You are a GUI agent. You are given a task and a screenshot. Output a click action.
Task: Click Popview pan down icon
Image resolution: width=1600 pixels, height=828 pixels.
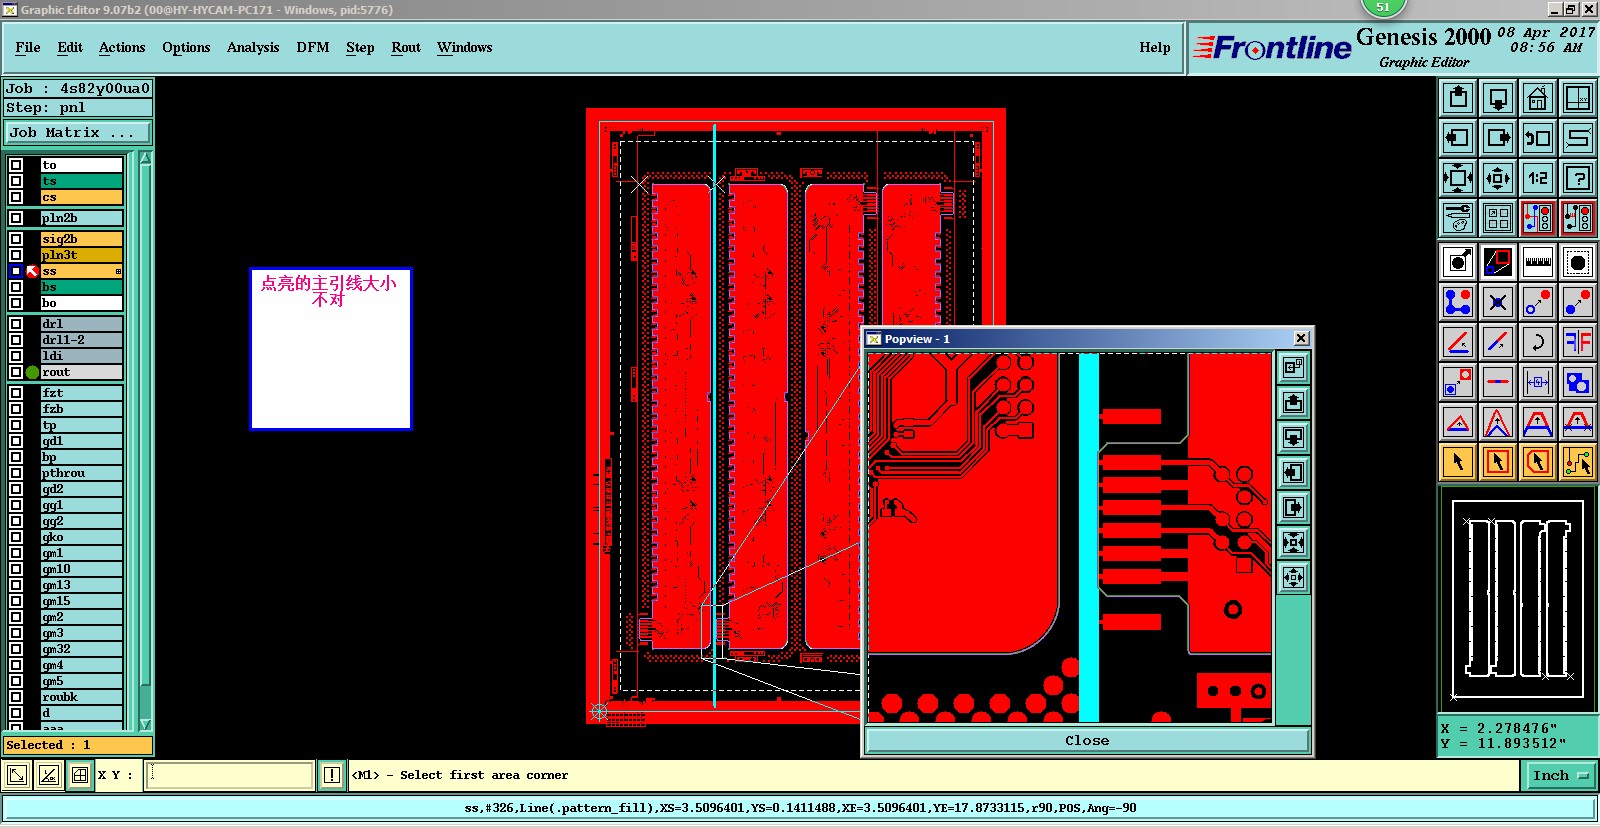tap(1293, 437)
